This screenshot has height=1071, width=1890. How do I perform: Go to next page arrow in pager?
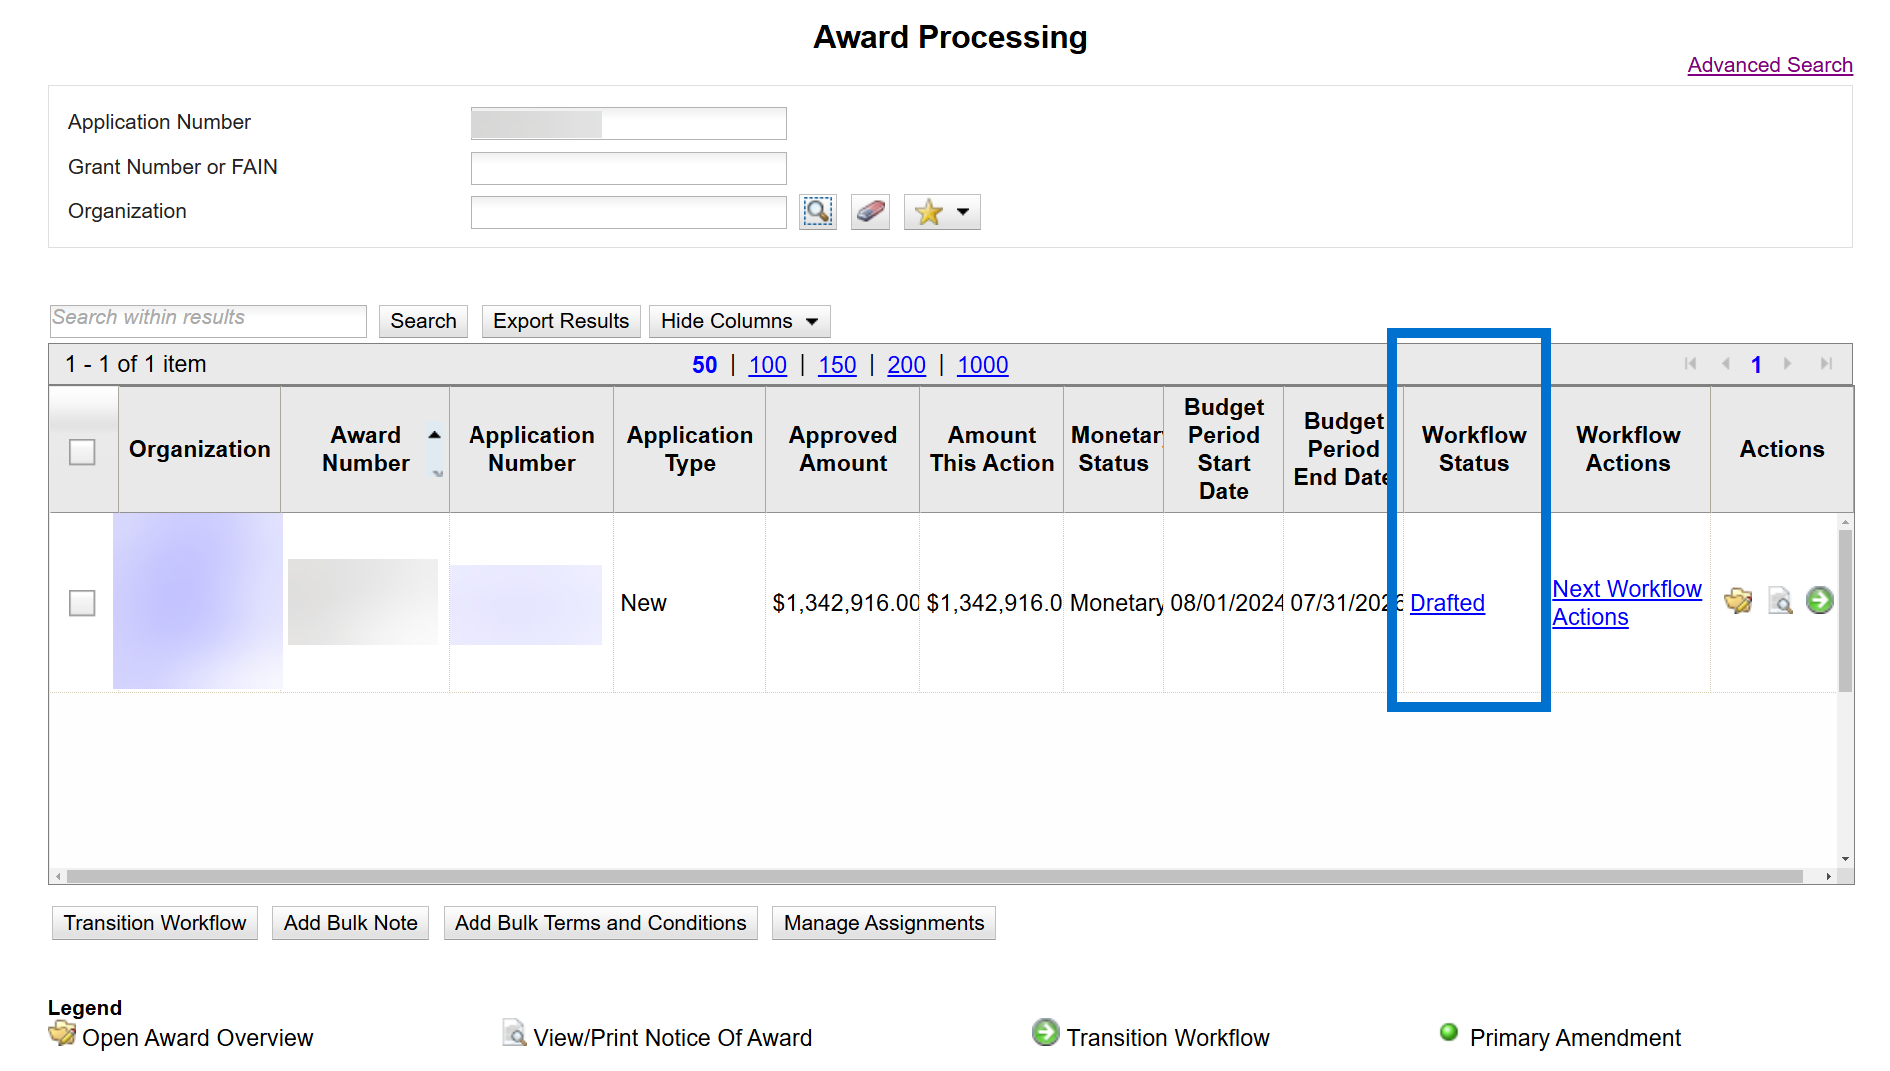click(x=1788, y=364)
